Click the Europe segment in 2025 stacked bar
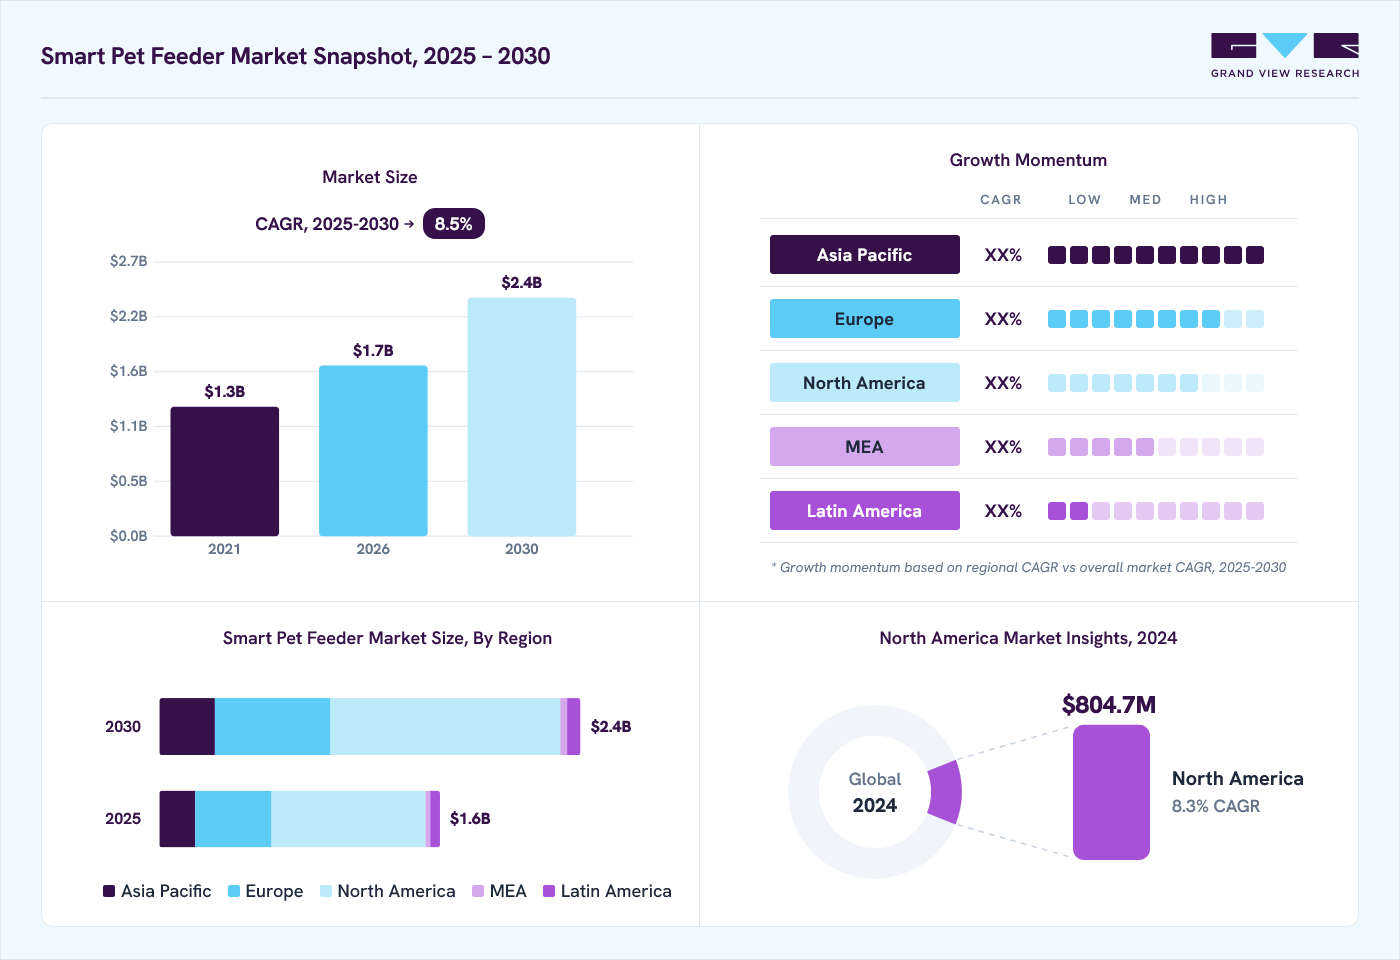The height and width of the screenshot is (960, 1400). tap(233, 819)
